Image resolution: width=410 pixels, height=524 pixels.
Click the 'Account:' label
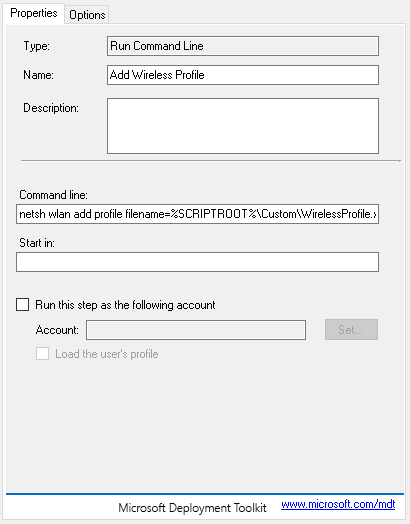(57, 330)
